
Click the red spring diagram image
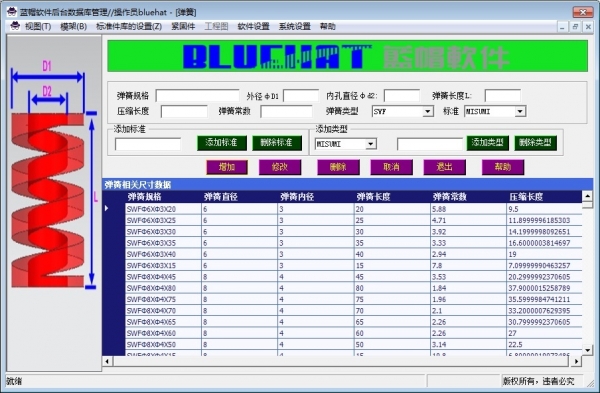pos(48,200)
